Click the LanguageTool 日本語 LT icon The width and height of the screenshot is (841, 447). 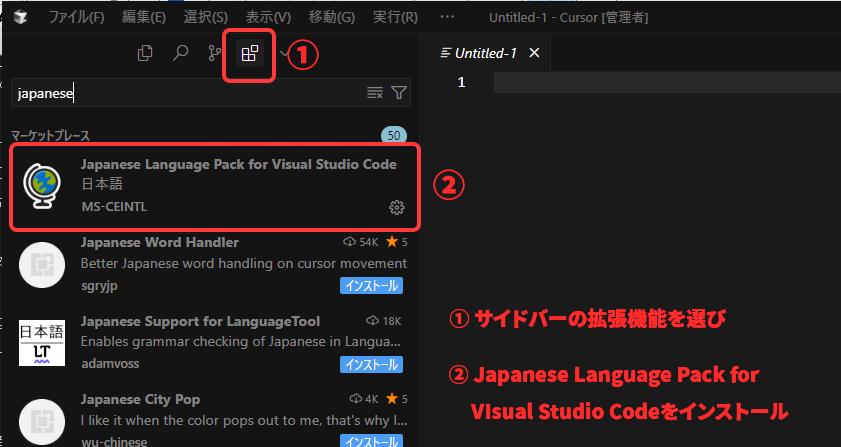(x=42, y=343)
